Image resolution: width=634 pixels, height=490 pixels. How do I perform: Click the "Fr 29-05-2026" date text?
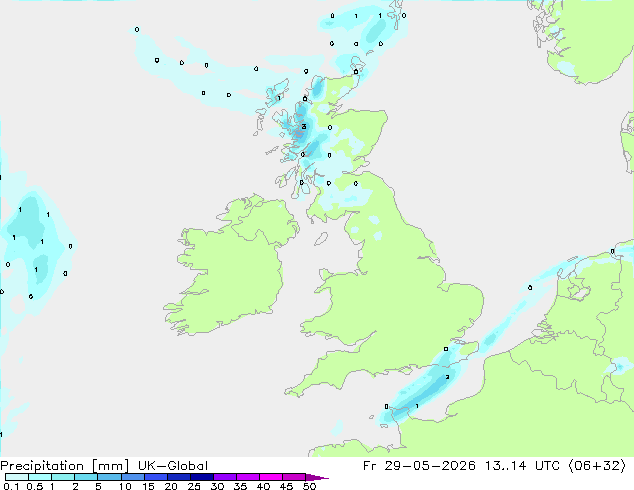pyautogui.click(x=419, y=466)
